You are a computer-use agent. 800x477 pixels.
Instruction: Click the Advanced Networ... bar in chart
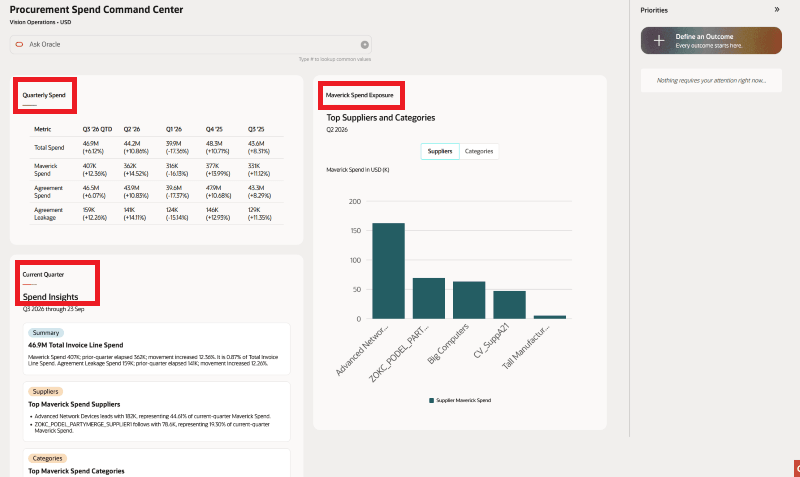pyautogui.click(x=388, y=271)
